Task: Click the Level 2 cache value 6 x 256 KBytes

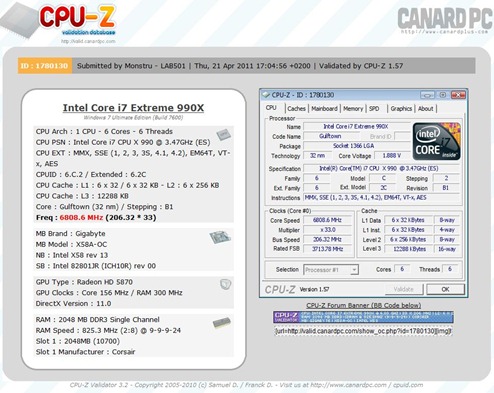Action: click(x=408, y=240)
